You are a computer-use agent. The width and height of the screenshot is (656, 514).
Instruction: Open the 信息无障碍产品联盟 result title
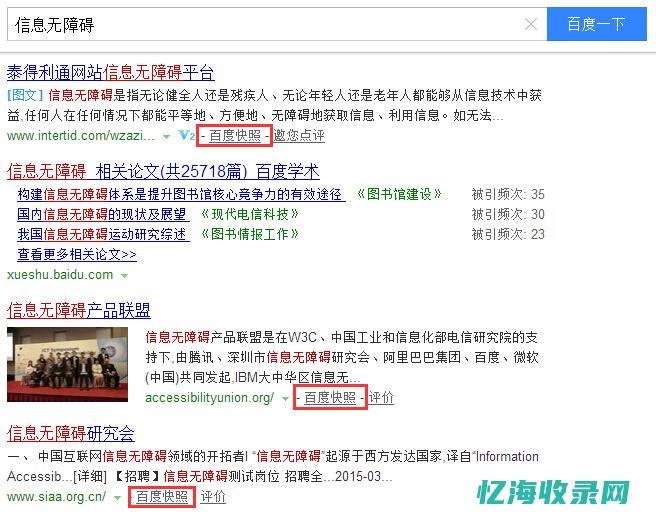[79, 310]
